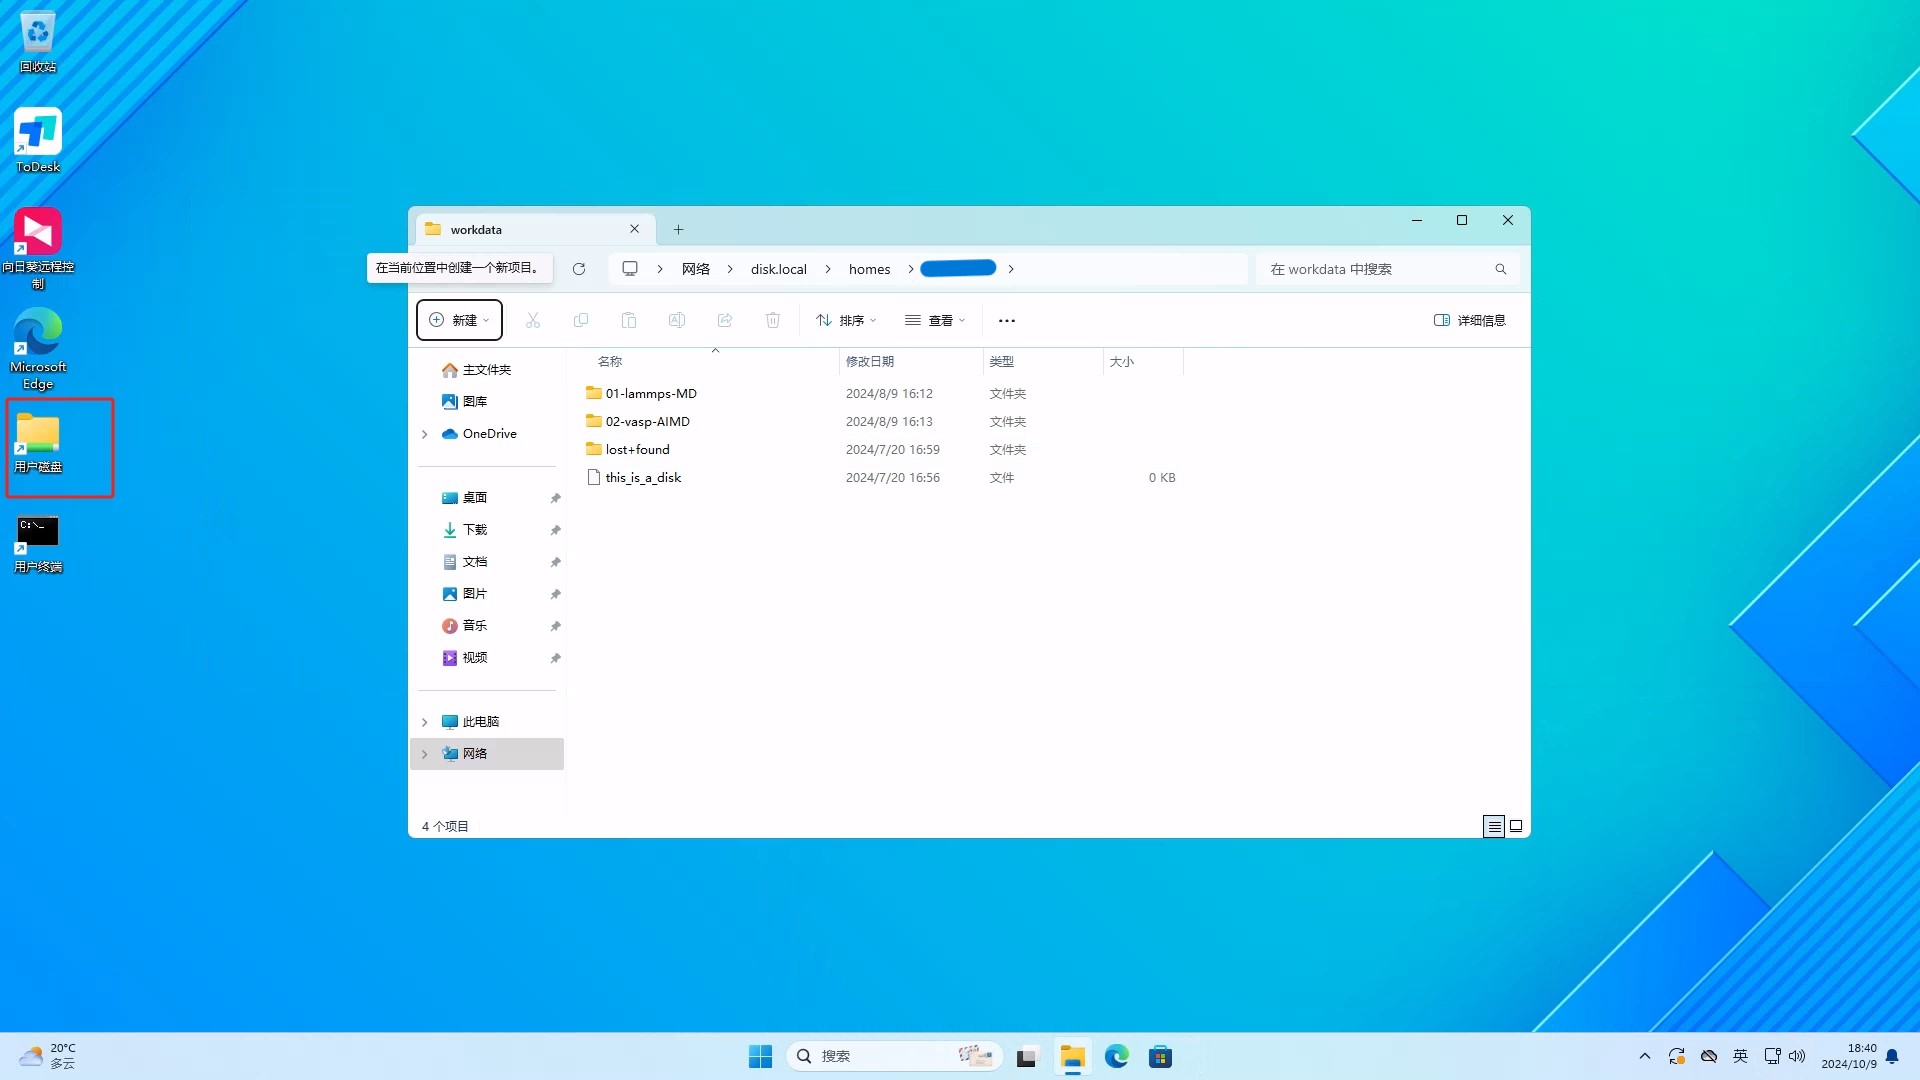Click the refresh icon beside address bar
The height and width of the screenshot is (1080, 1920).
point(578,269)
